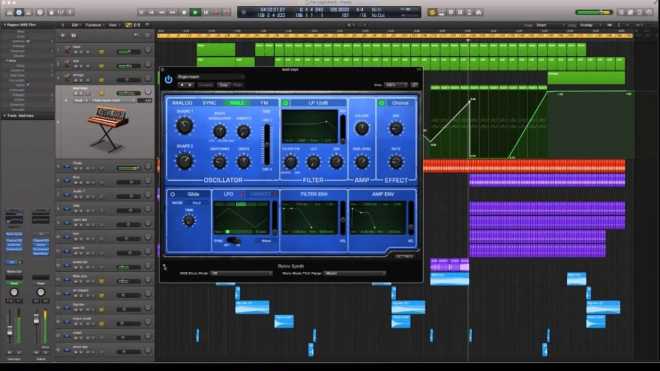The height and width of the screenshot is (371, 660).
Task: Click the Amp Volume knob
Action: click(362, 128)
